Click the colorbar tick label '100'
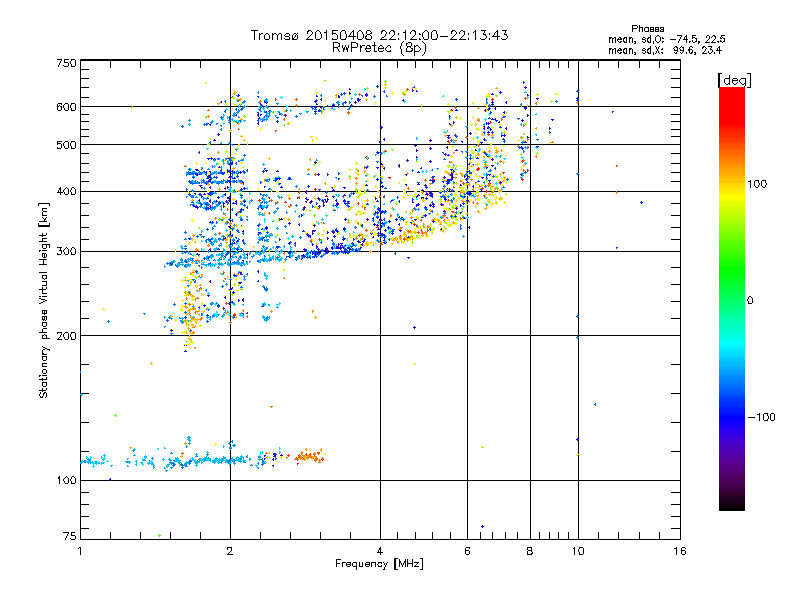The width and height of the screenshot is (800, 600). [757, 184]
